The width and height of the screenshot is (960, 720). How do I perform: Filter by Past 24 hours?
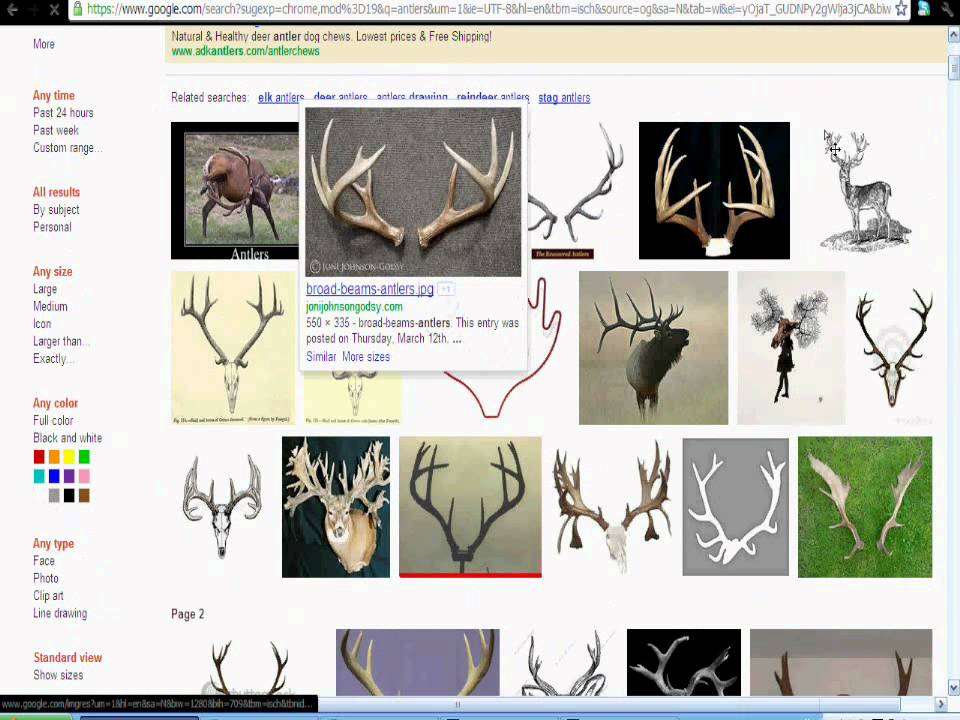tap(63, 113)
